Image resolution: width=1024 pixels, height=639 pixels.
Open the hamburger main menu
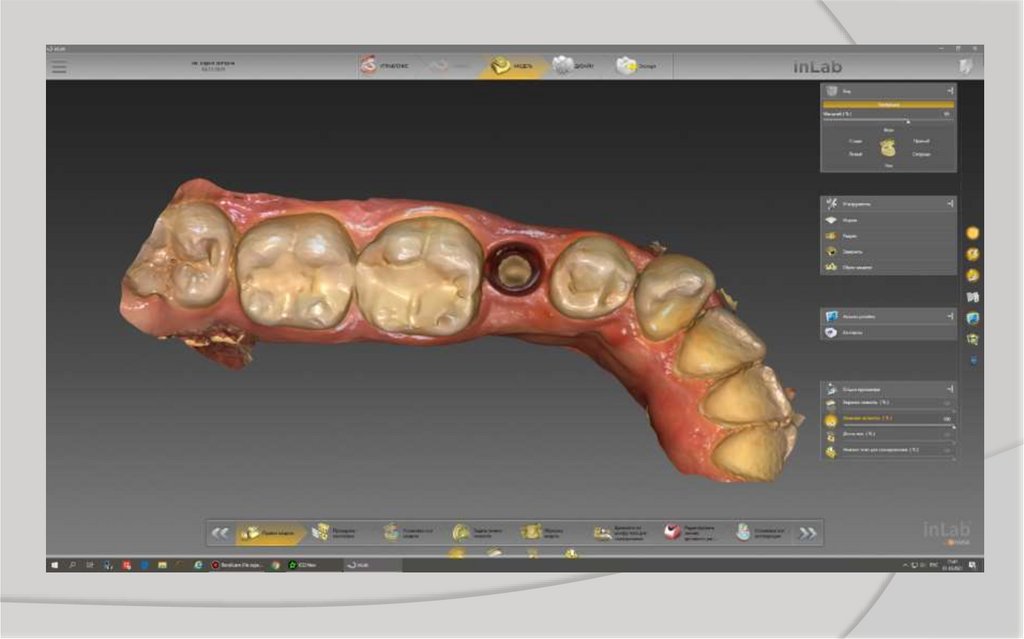pyautogui.click(x=59, y=67)
